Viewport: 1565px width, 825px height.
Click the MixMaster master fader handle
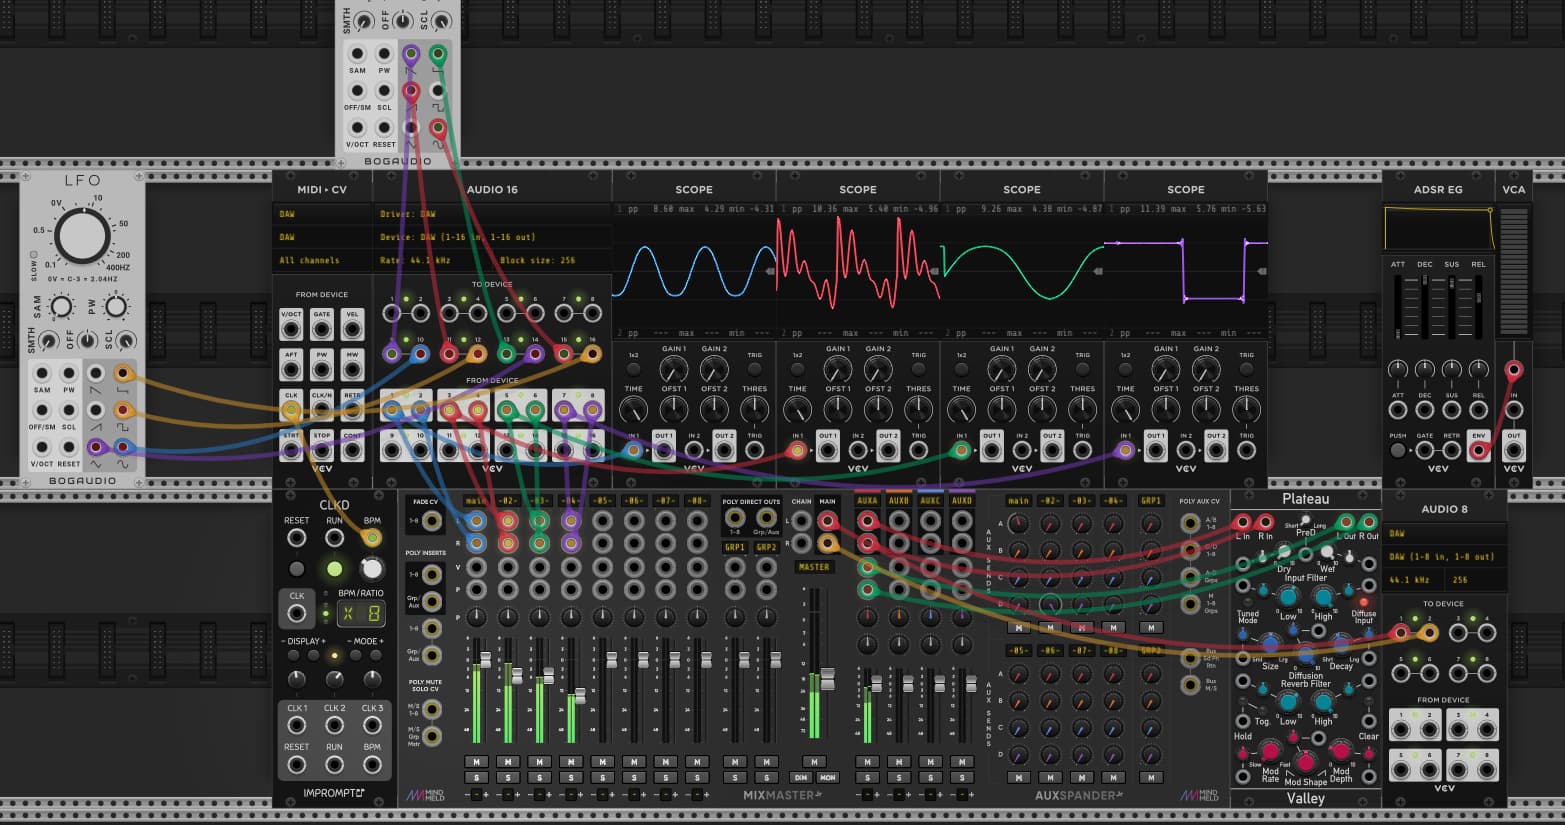[x=827, y=680]
